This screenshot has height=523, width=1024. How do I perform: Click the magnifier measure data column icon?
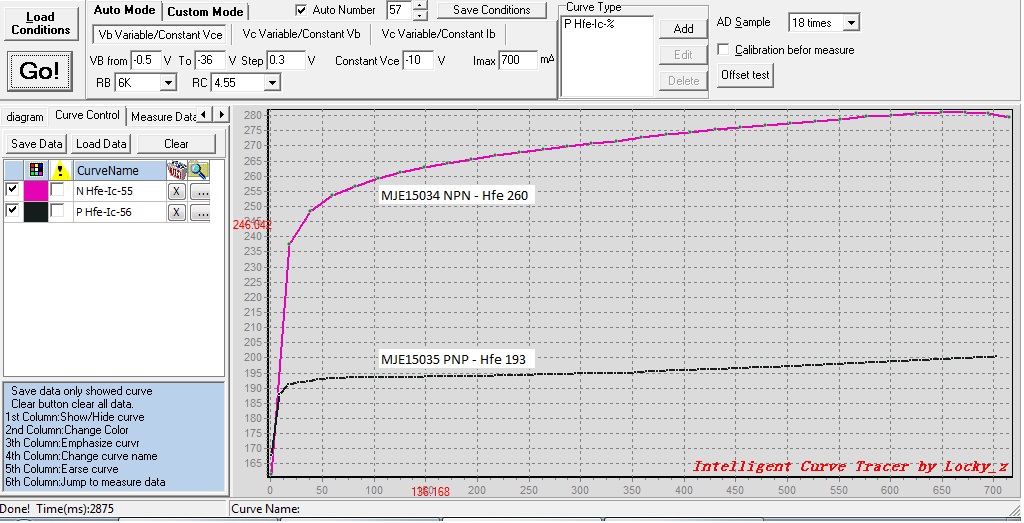point(199,170)
